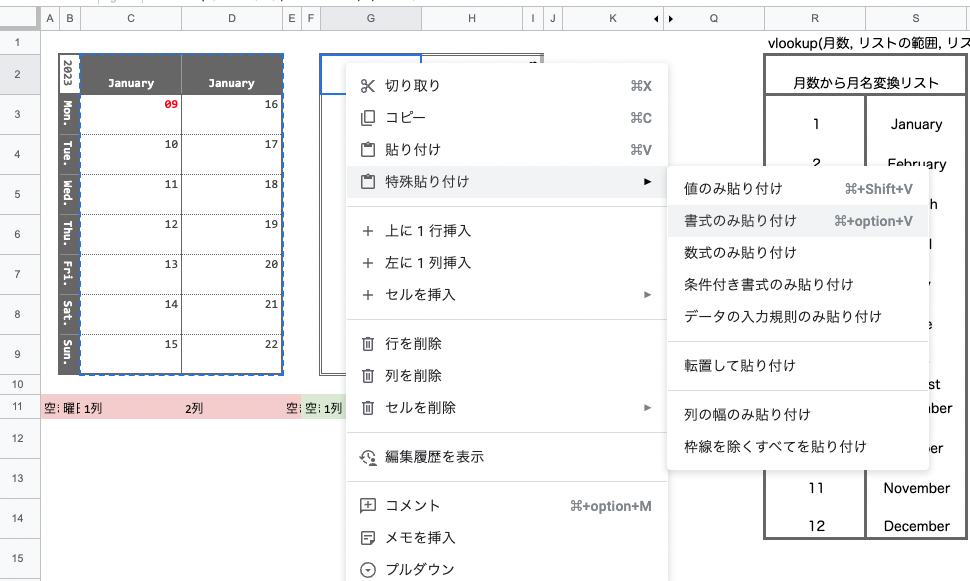Select the 切り取り menu entry
This screenshot has height=581, width=970.
coord(507,86)
